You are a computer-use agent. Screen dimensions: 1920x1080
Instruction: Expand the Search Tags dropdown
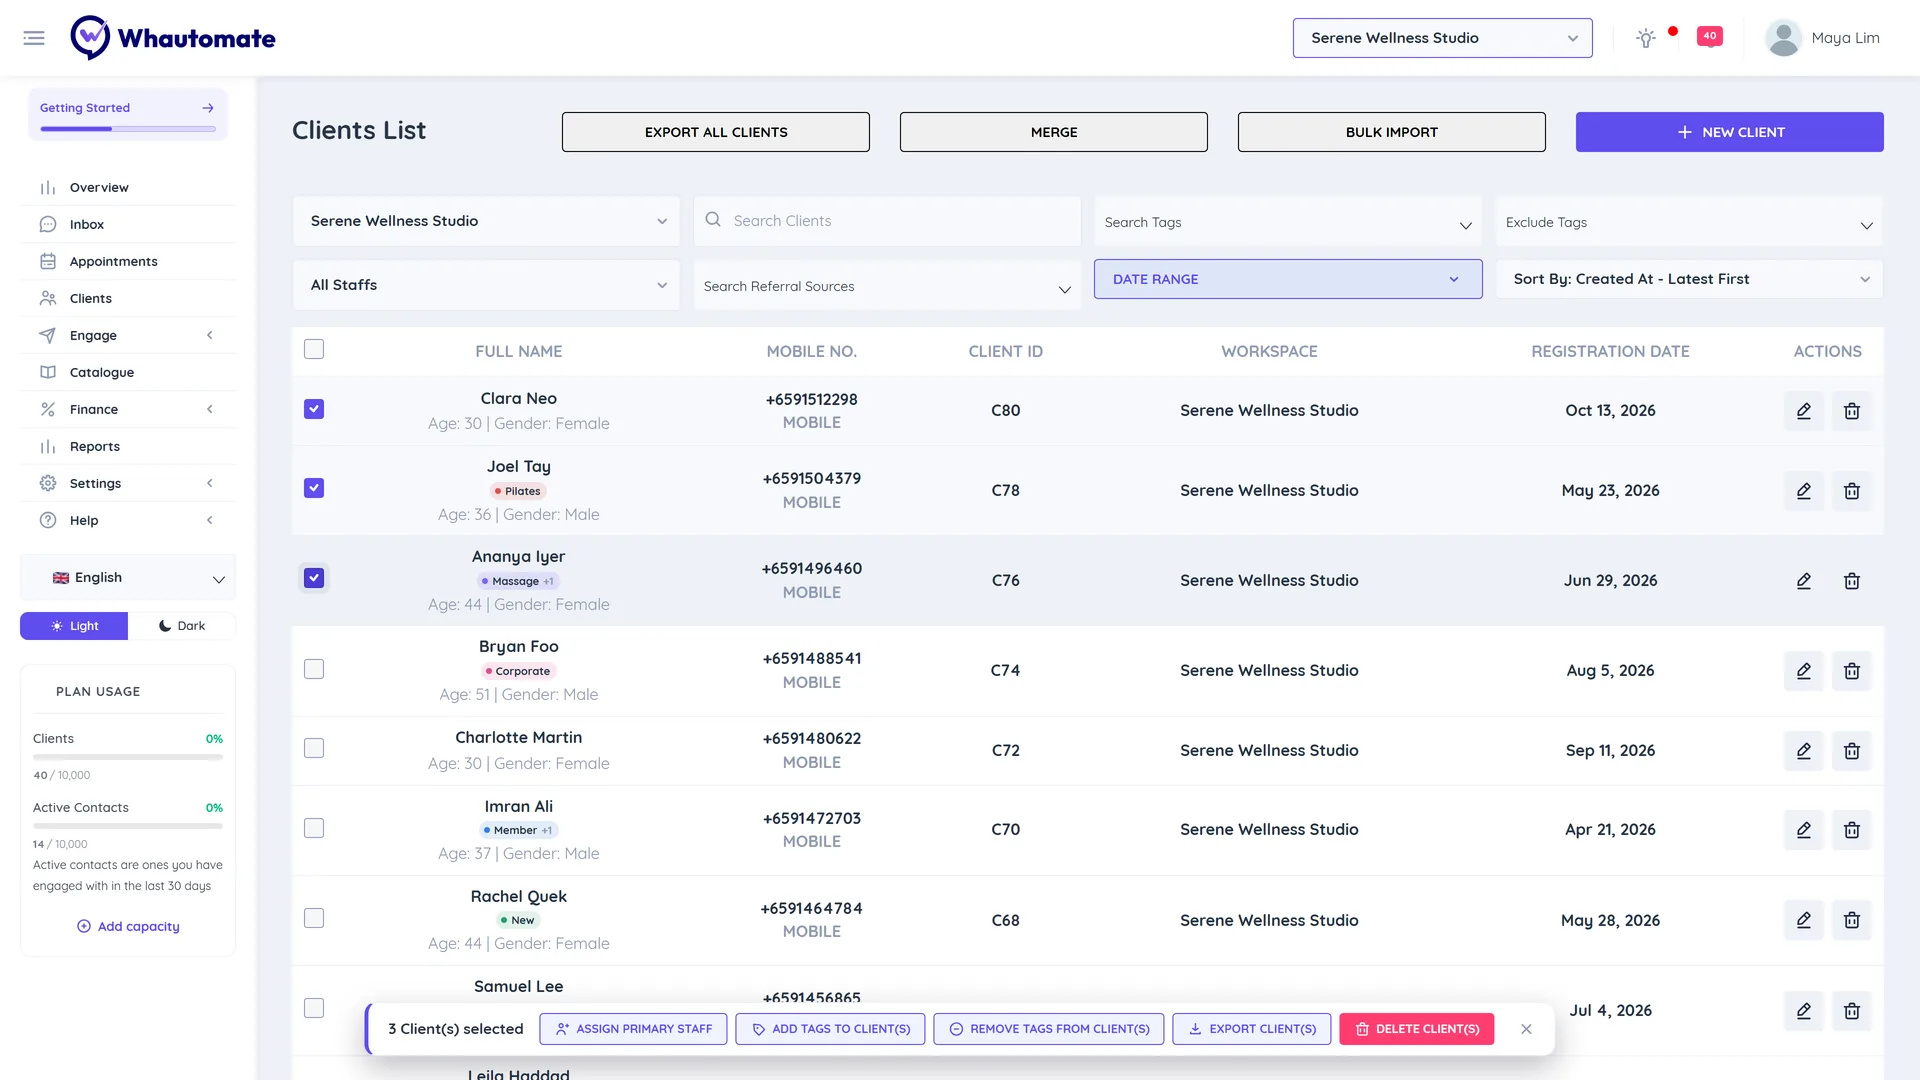click(1288, 222)
